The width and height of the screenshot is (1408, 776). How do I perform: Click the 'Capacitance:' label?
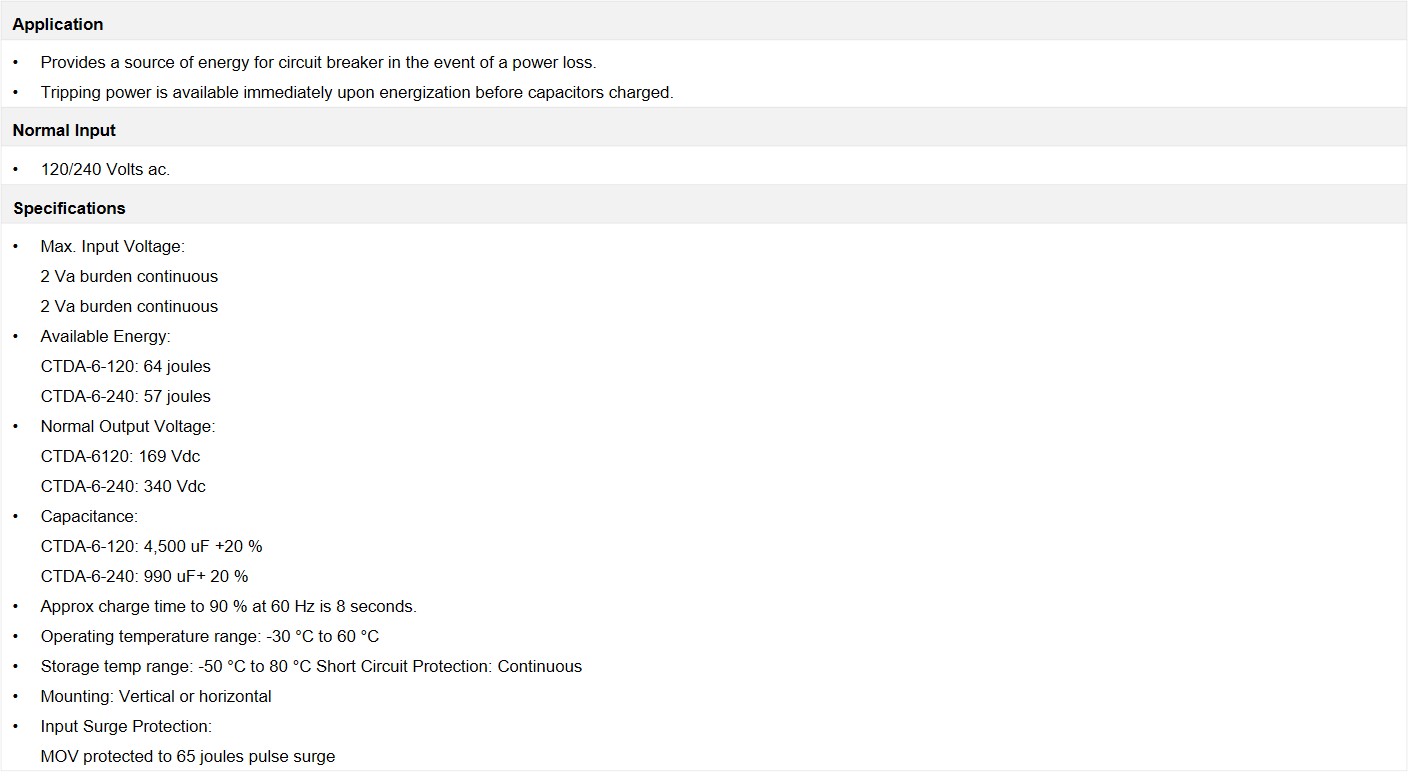89,516
